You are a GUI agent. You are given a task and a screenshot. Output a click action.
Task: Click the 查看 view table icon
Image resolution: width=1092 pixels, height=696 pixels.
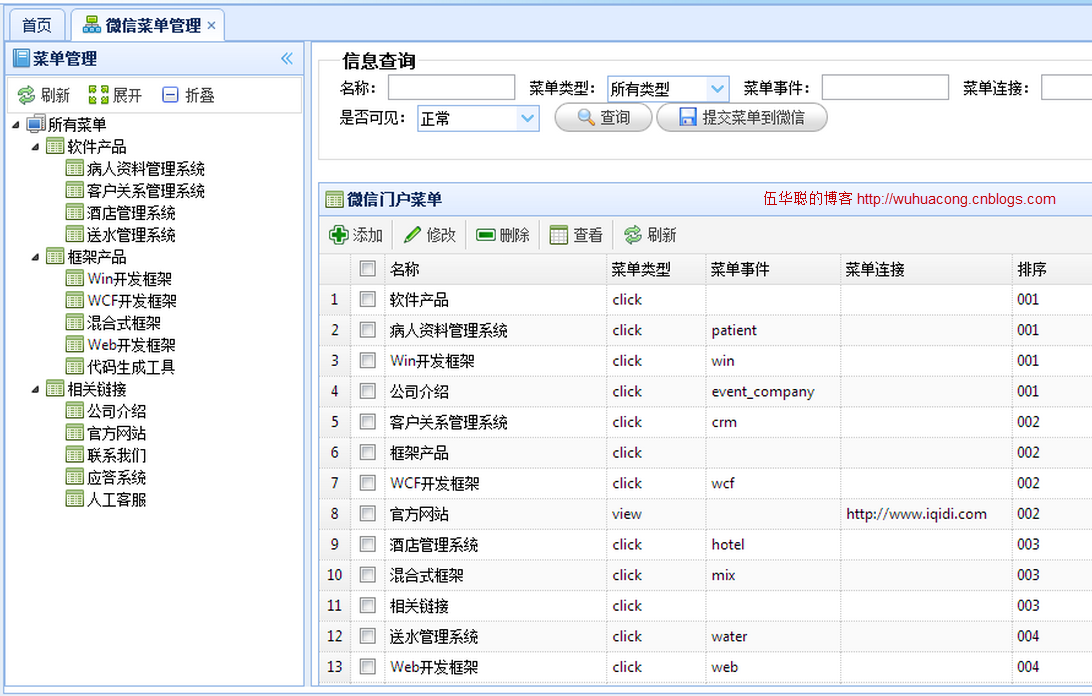click(559, 235)
